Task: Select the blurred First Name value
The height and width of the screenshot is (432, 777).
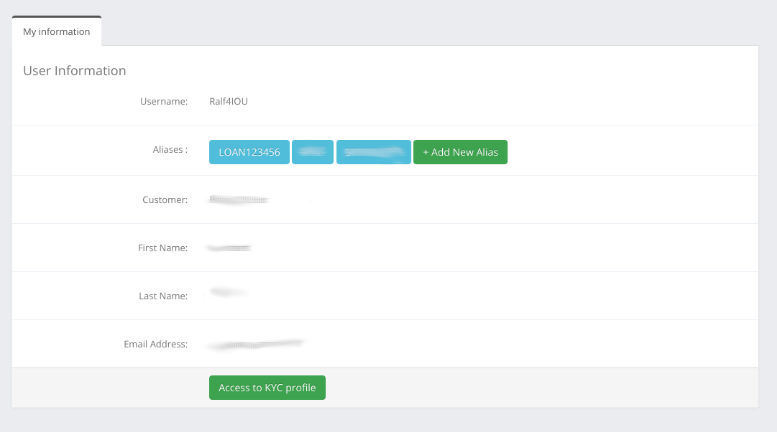Action: click(228, 246)
